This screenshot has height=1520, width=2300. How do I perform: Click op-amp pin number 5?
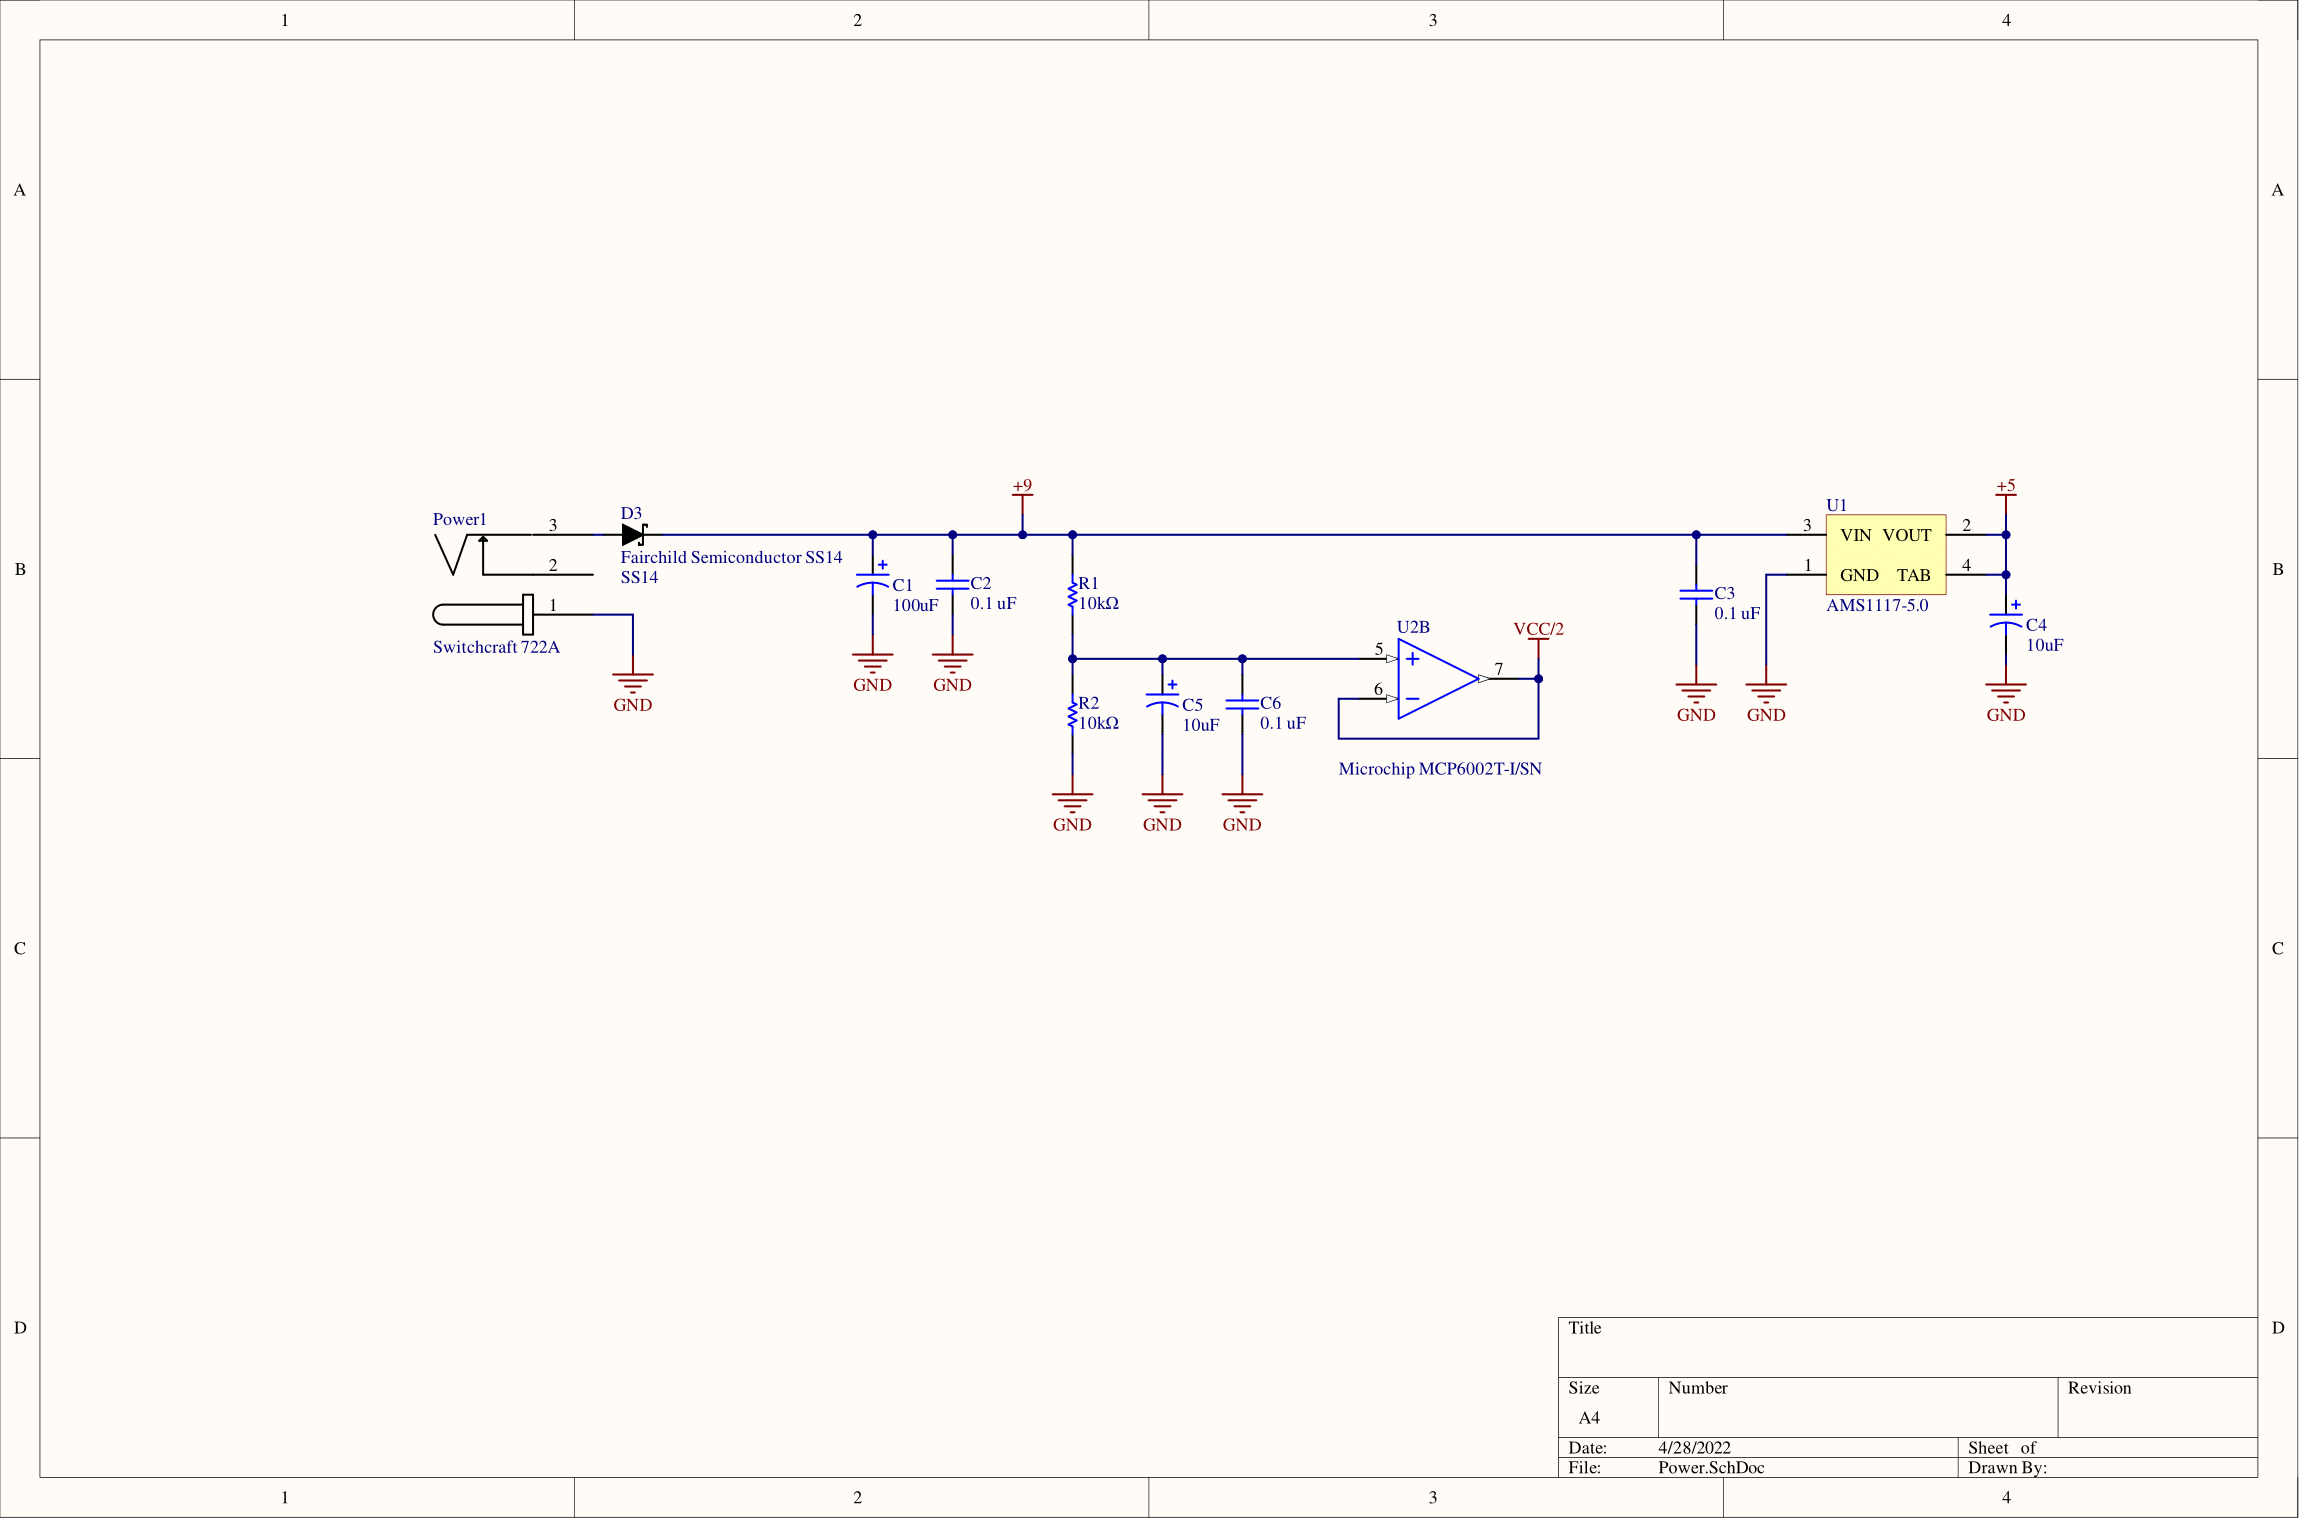point(1379,650)
